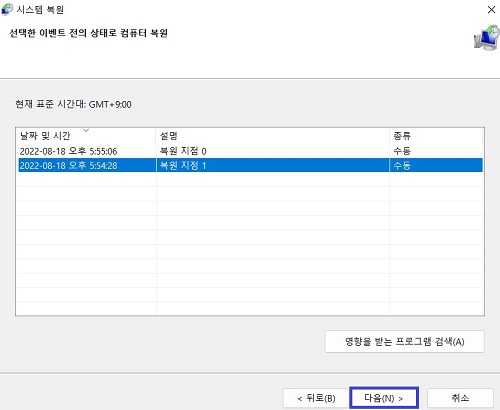Sort by the 날짜 및 시간 column header
This screenshot has width=500, height=410.
click(86, 136)
